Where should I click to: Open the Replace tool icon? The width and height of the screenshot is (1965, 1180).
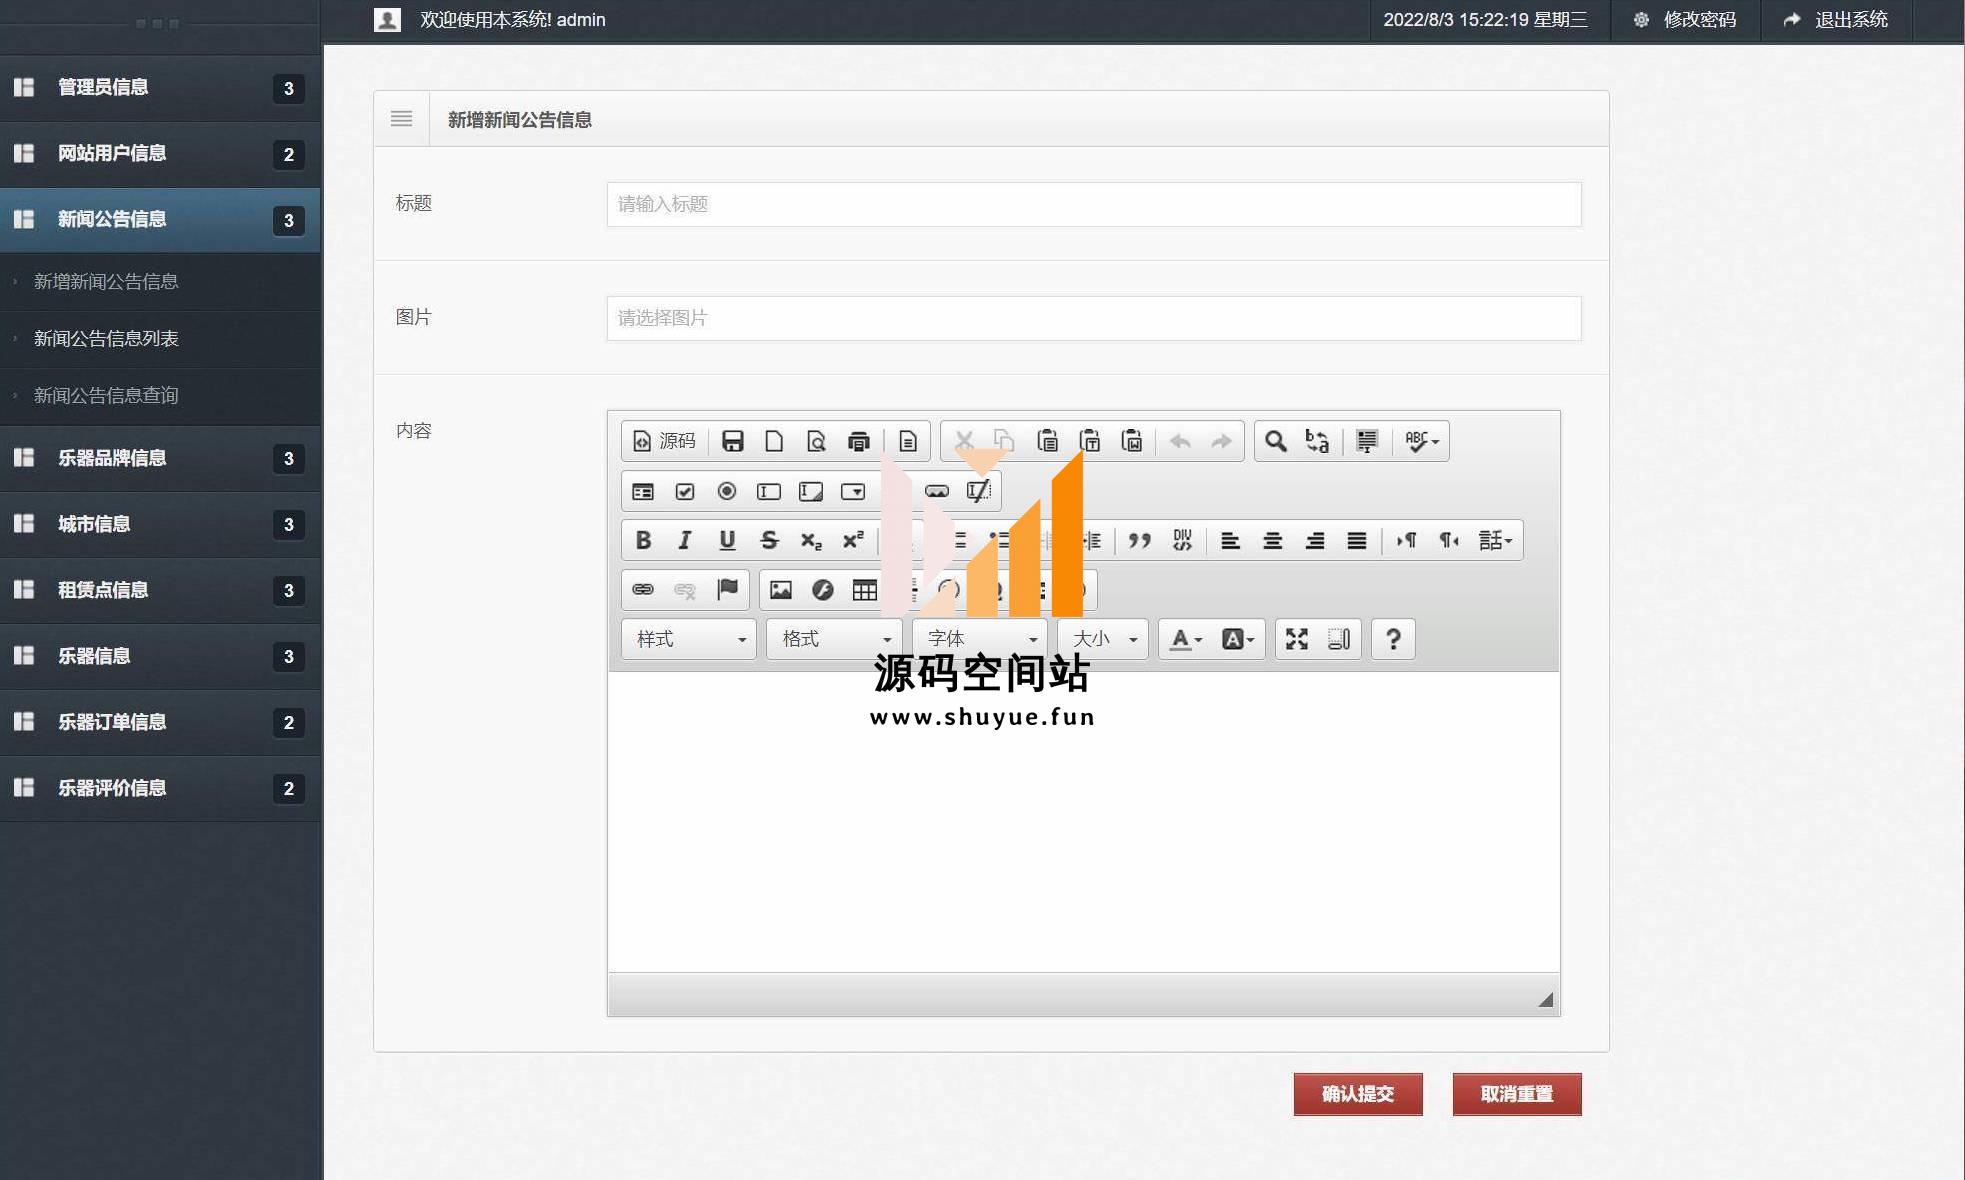[x=1317, y=441]
